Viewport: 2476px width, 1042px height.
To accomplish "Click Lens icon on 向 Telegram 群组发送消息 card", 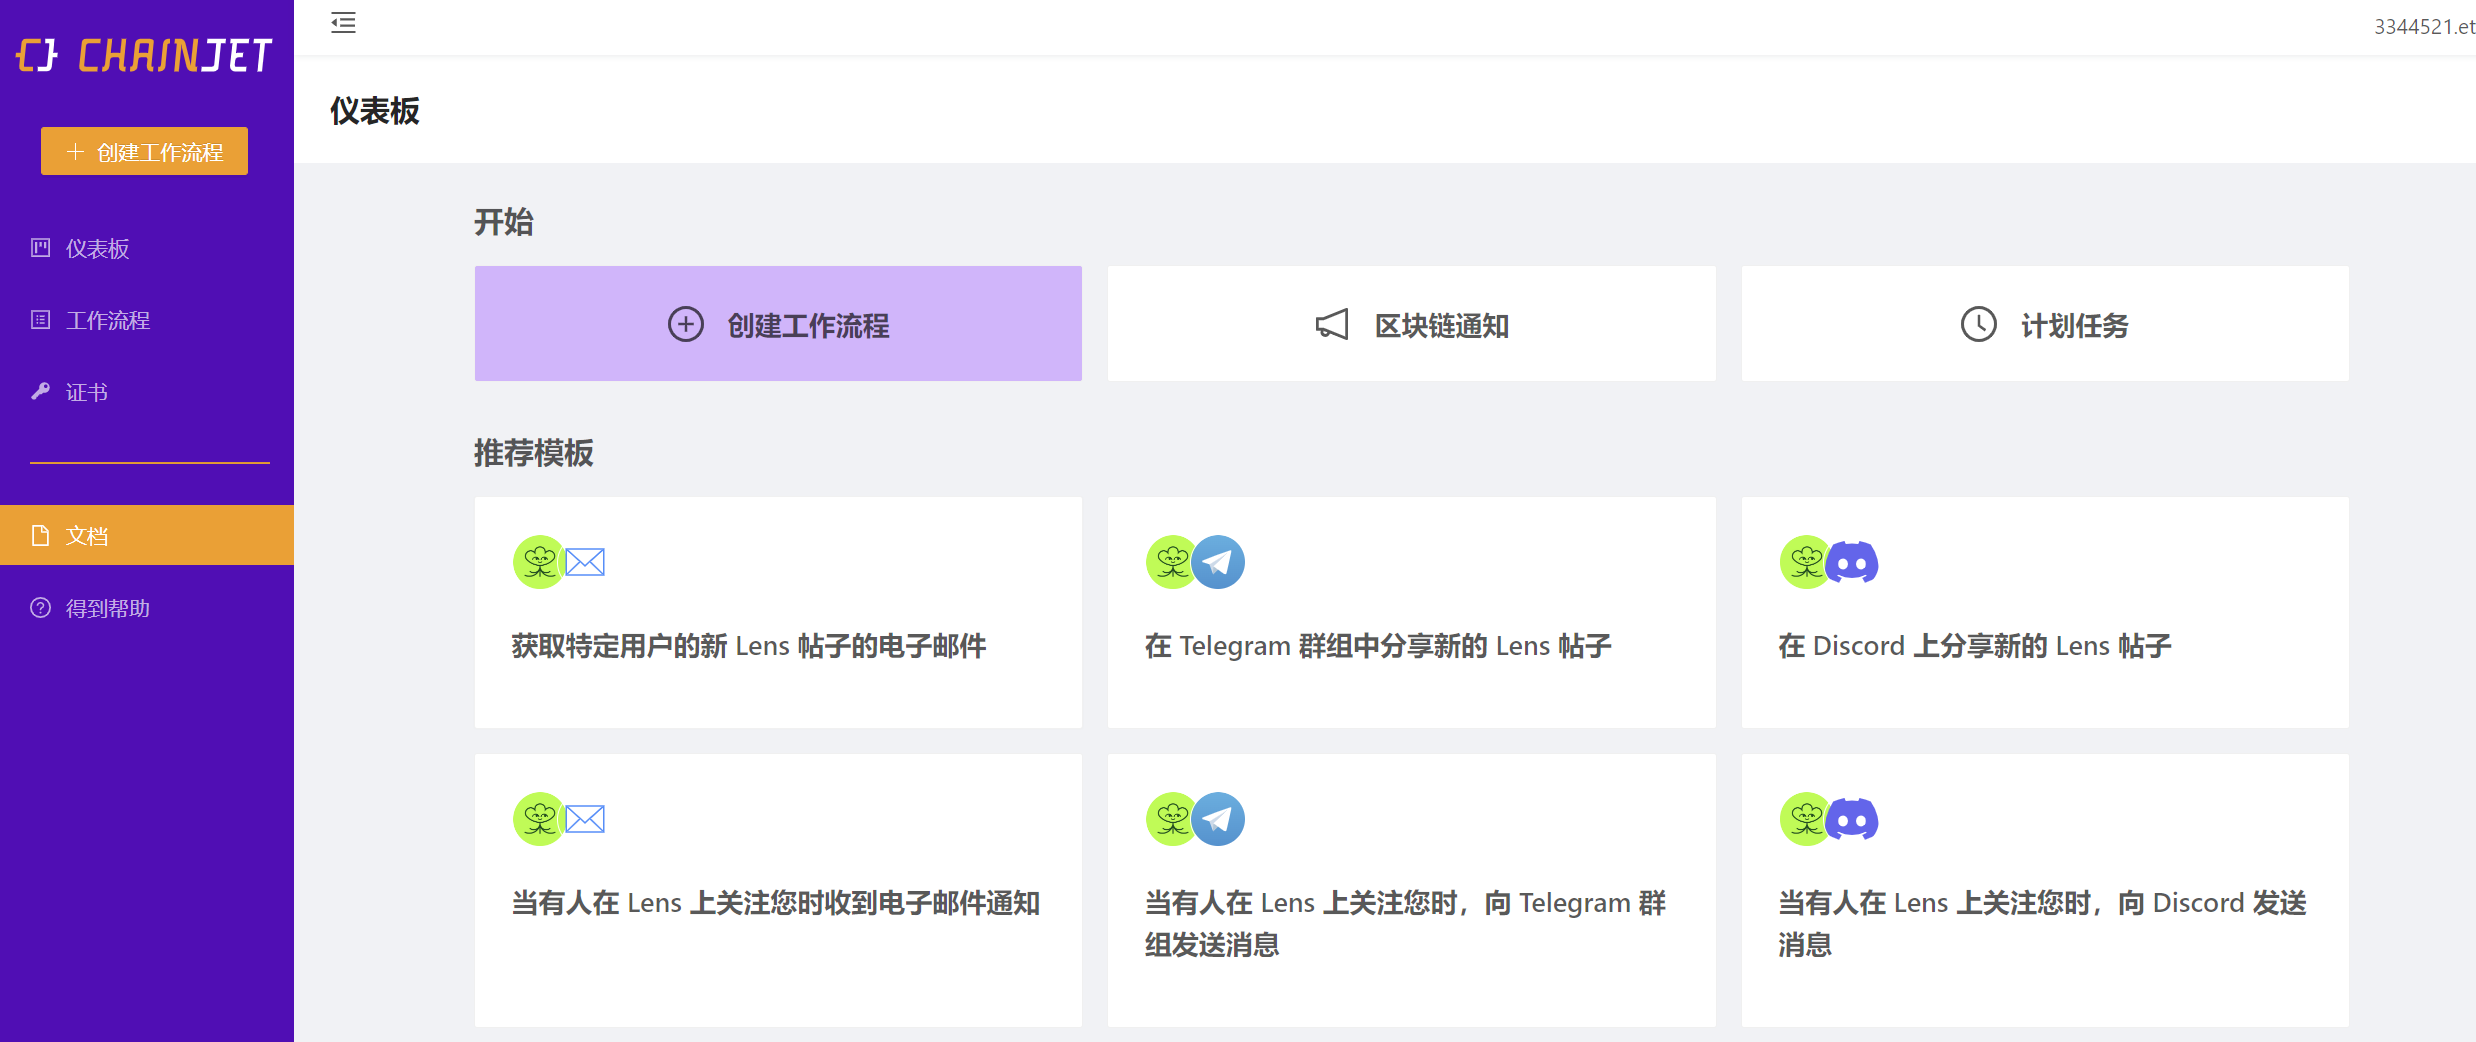I will [1171, 819].
